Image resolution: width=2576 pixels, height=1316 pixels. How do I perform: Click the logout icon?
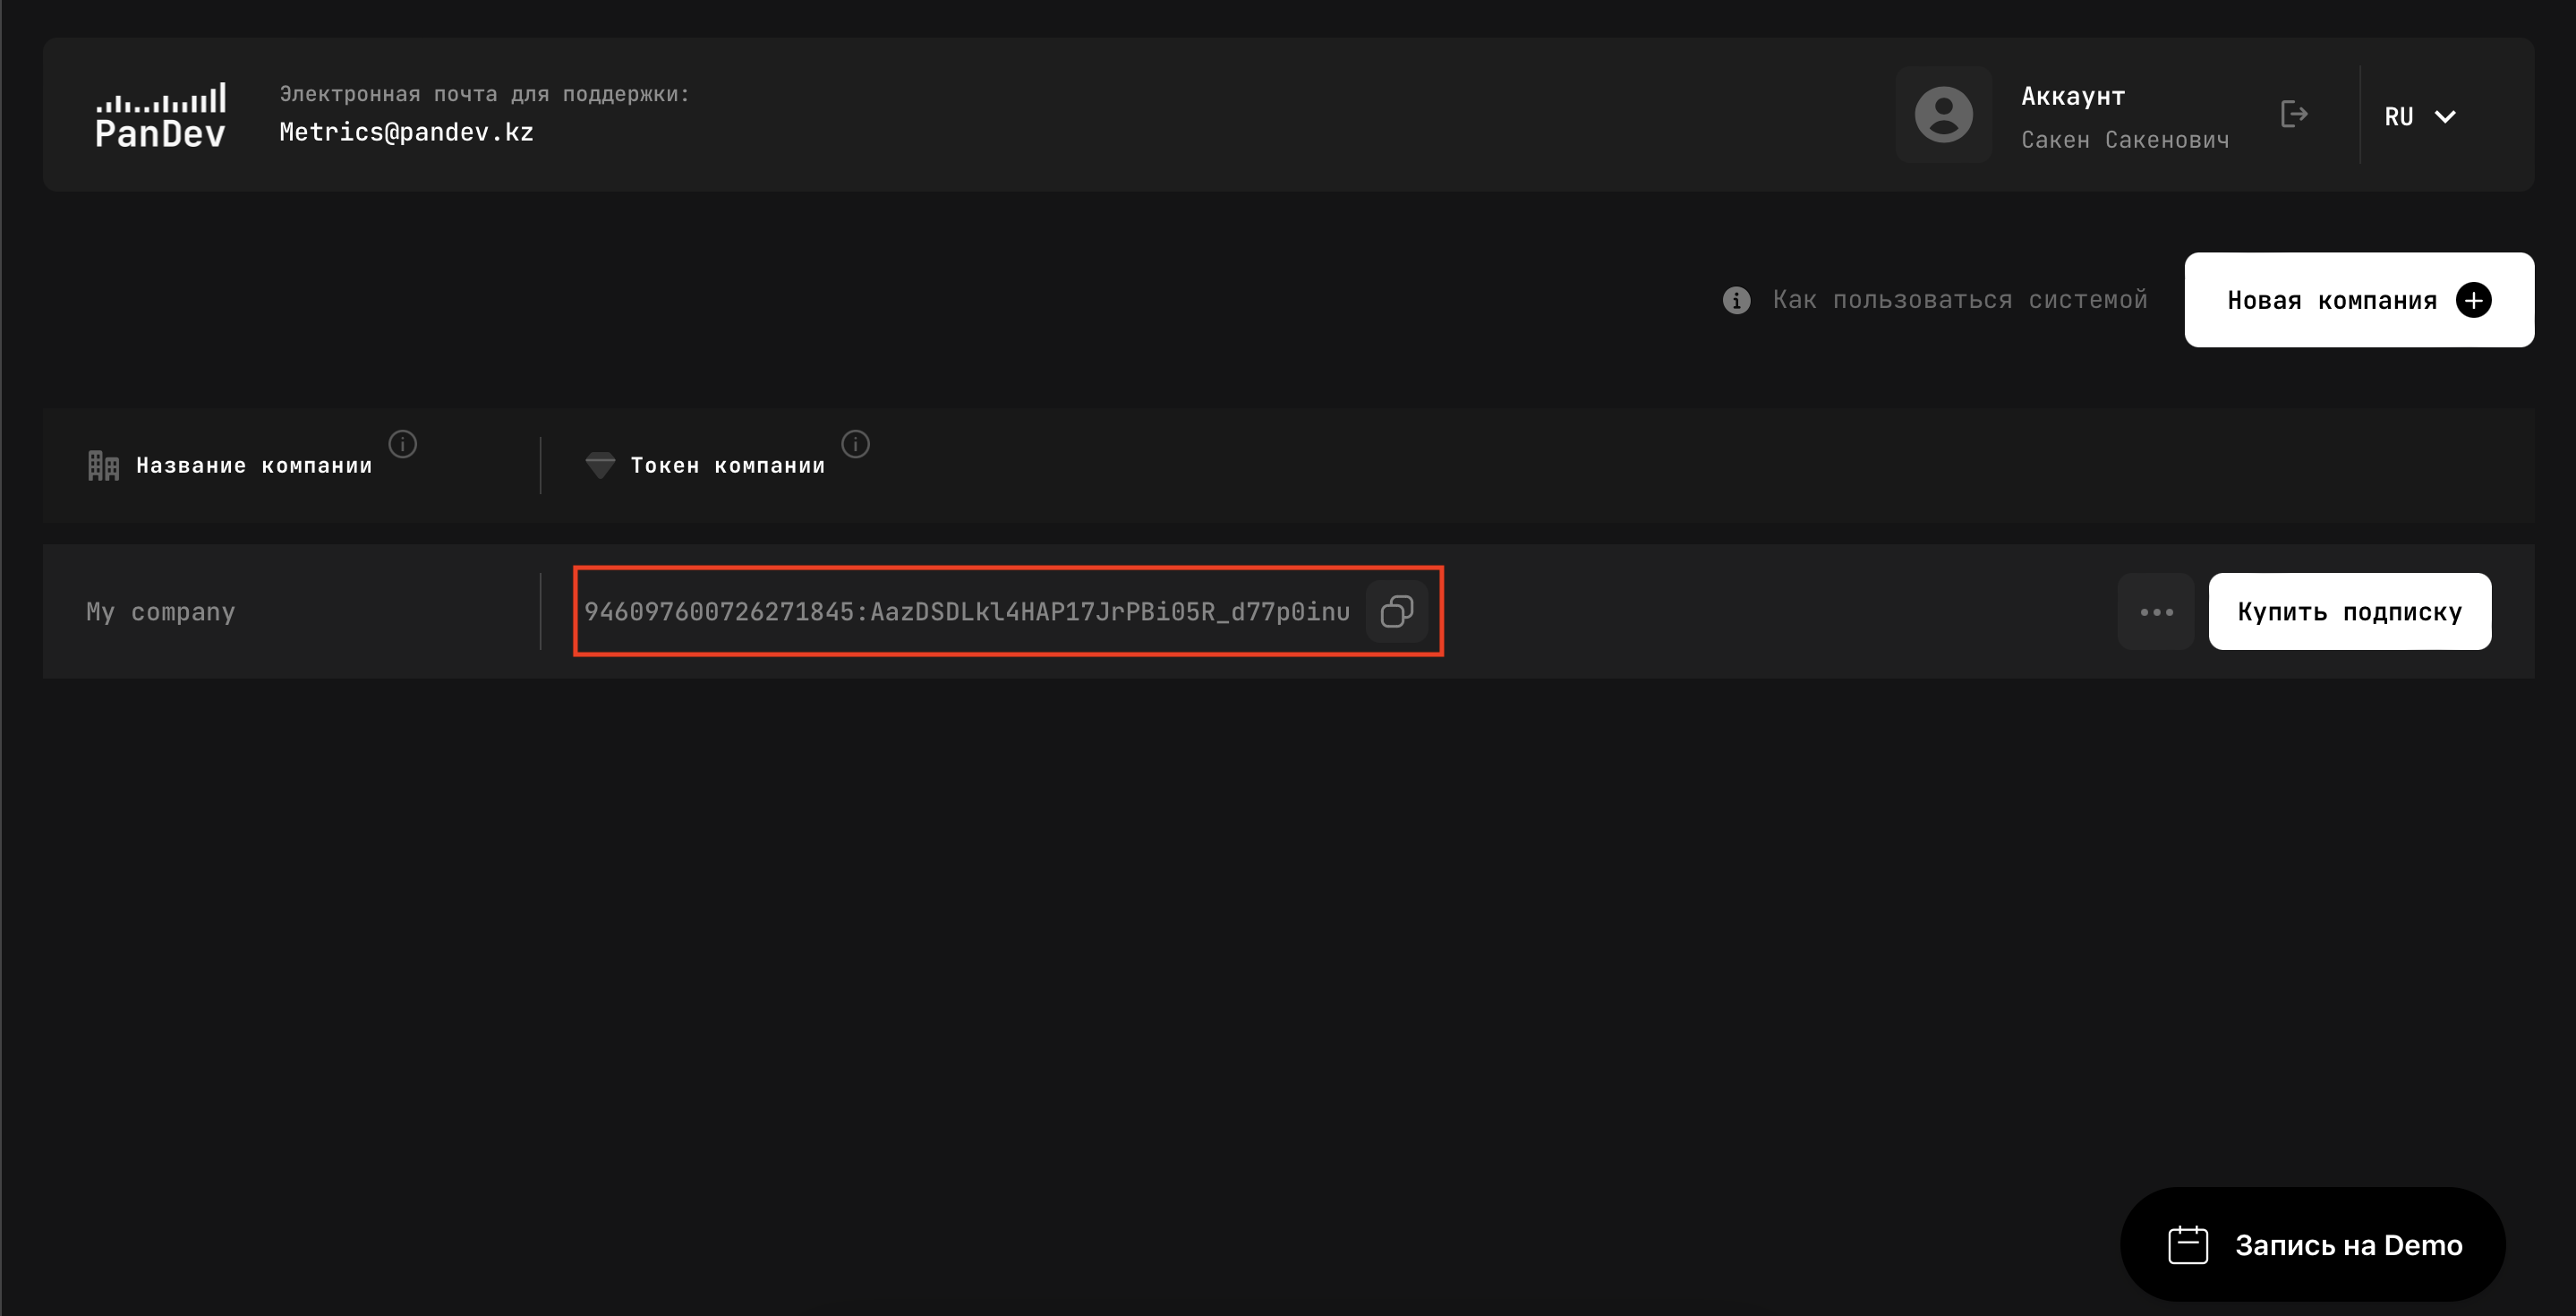click(2295, 115)
